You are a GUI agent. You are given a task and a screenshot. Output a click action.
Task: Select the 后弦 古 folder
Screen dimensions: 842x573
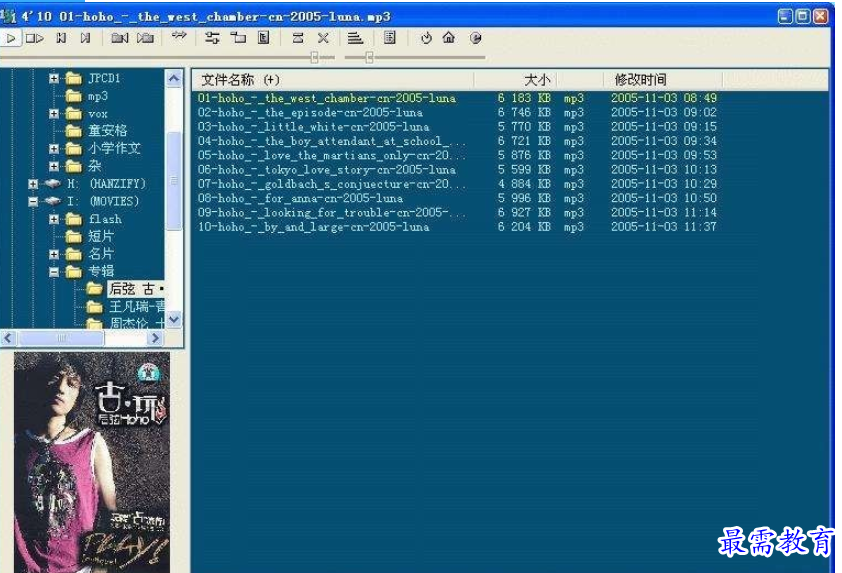[136, 289]
